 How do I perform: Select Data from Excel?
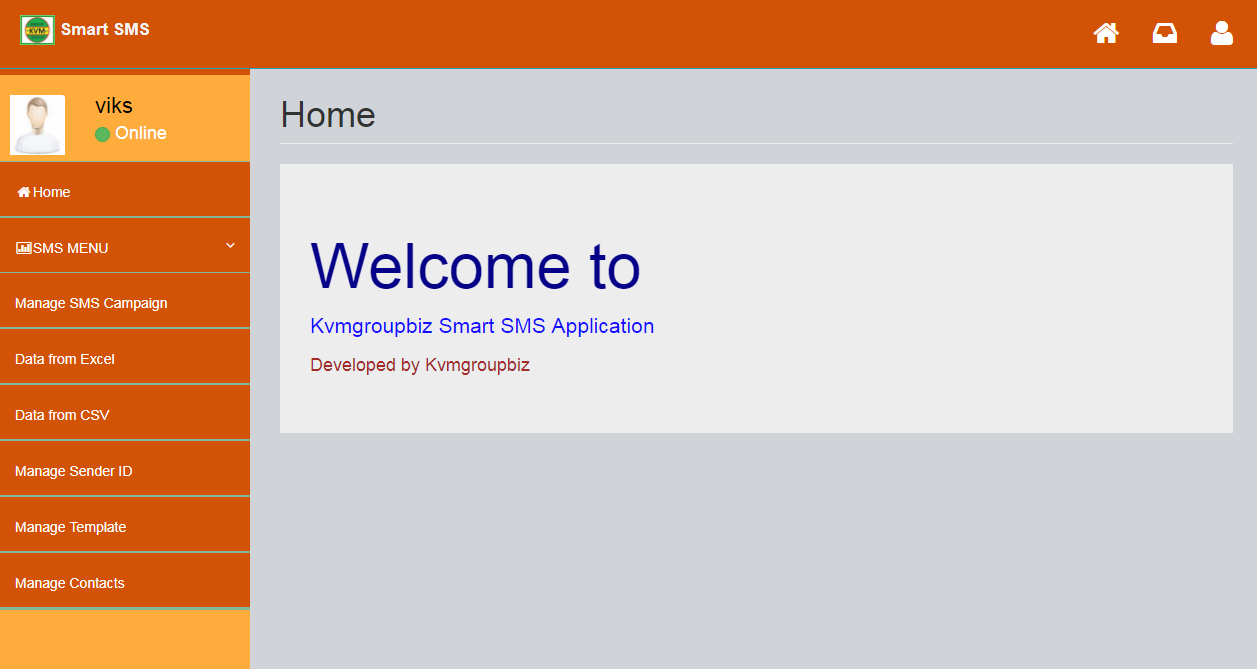(125, 358)
